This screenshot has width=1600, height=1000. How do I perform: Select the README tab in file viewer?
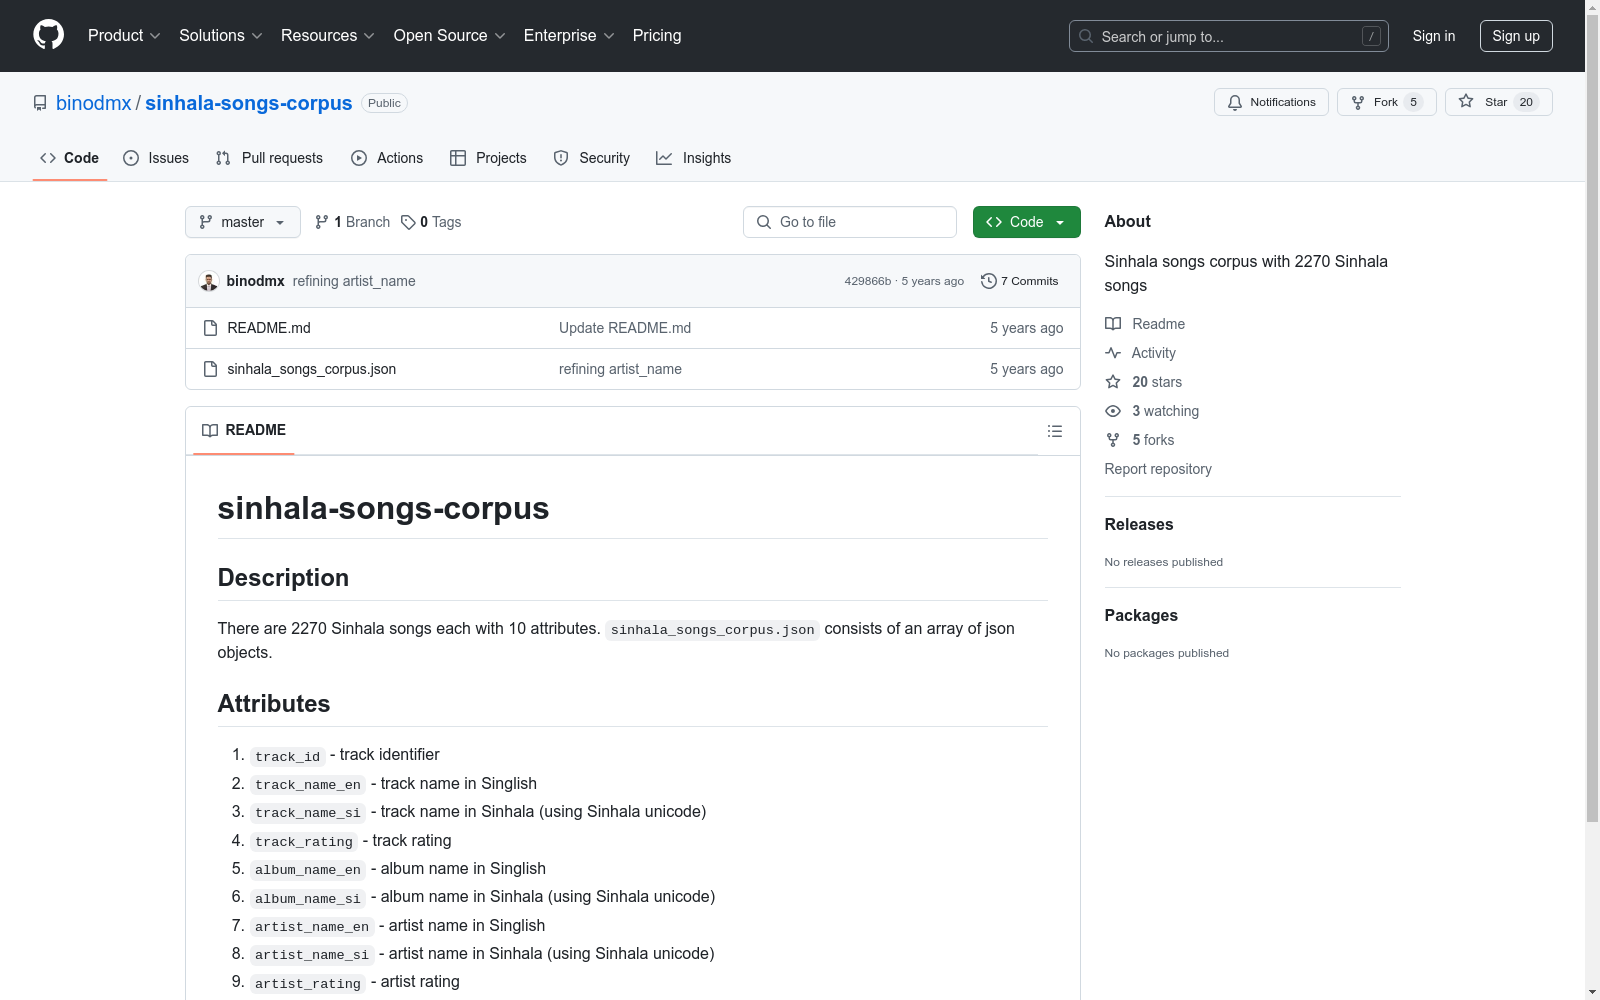(244, 430)
